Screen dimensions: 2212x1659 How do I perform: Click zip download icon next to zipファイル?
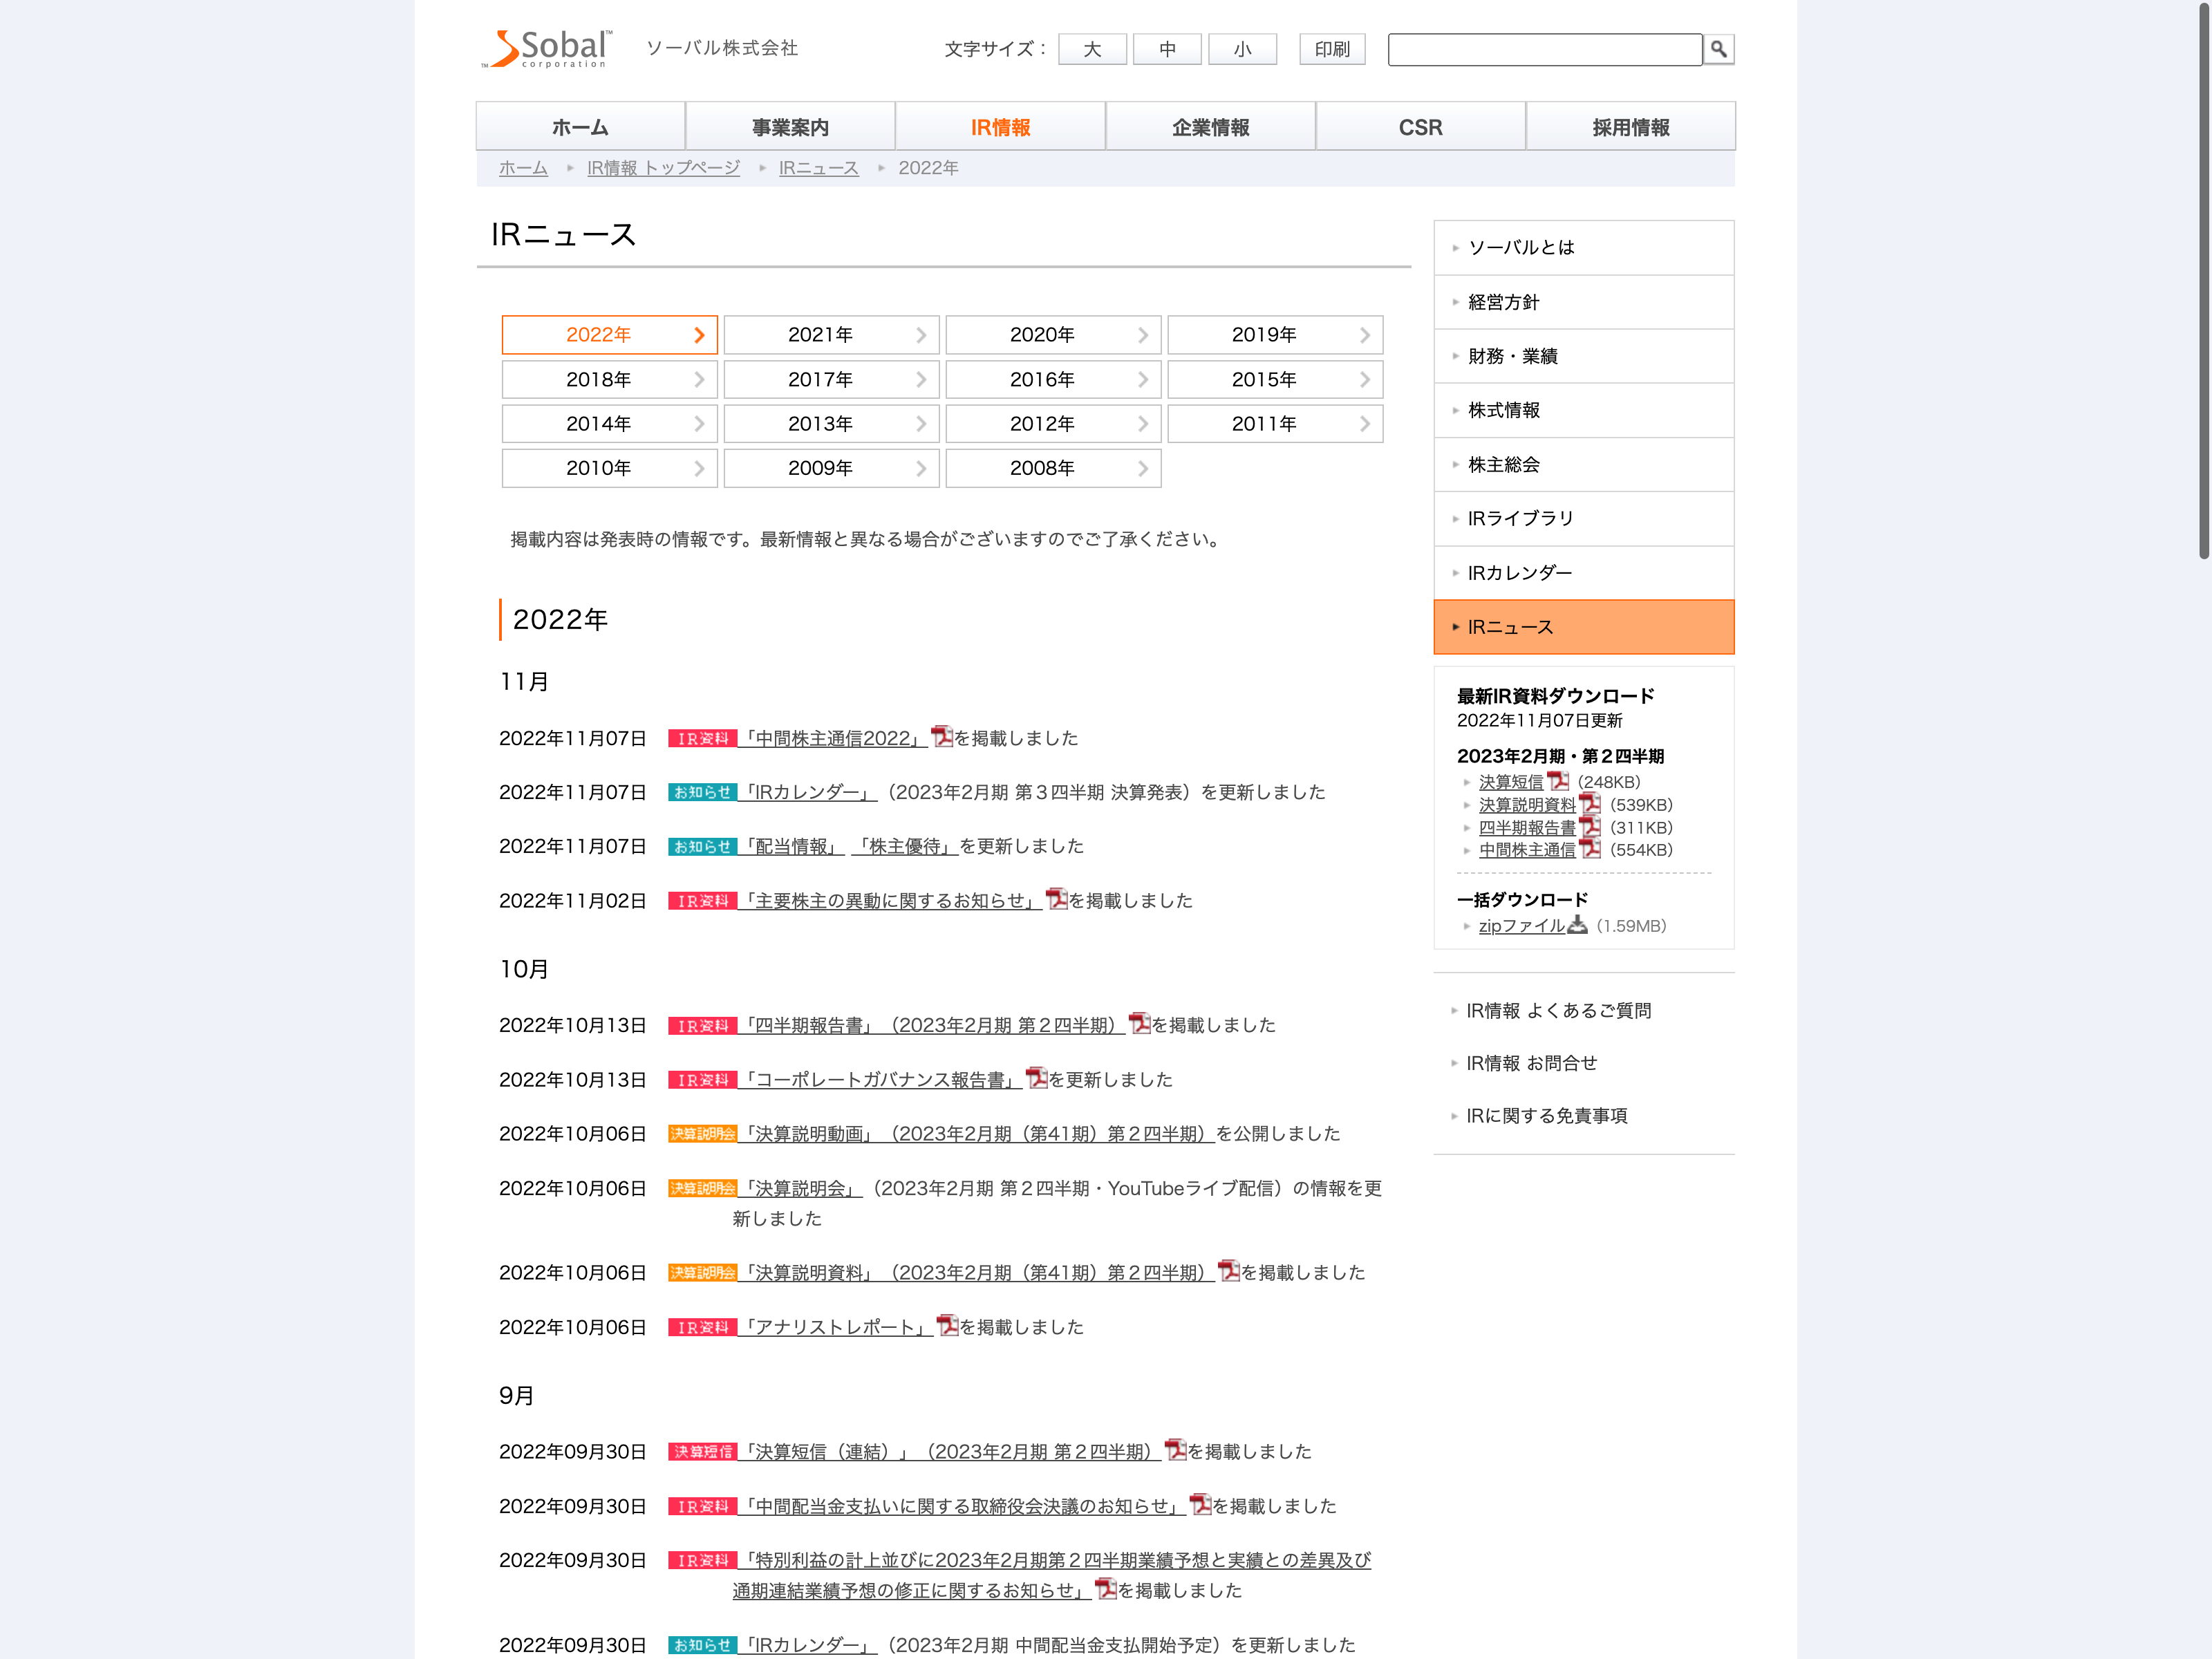pos(1577,925)
